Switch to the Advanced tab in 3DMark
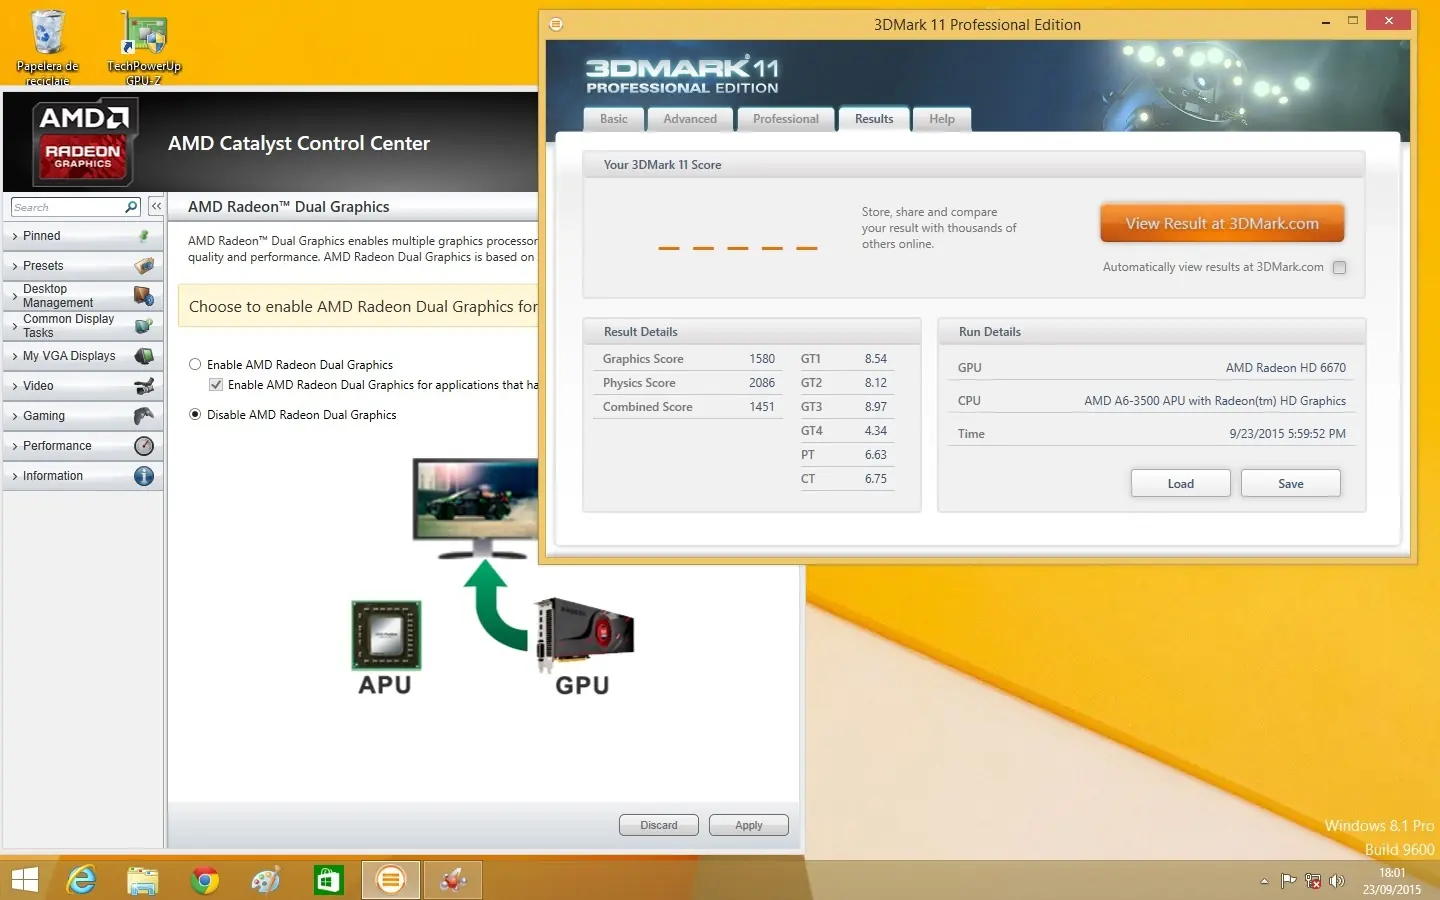1440x900 pixels. [690, 119]
